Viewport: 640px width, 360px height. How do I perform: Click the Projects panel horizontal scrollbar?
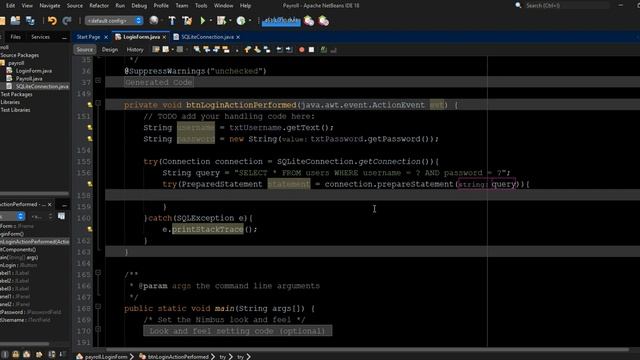(x=35, y=193)
